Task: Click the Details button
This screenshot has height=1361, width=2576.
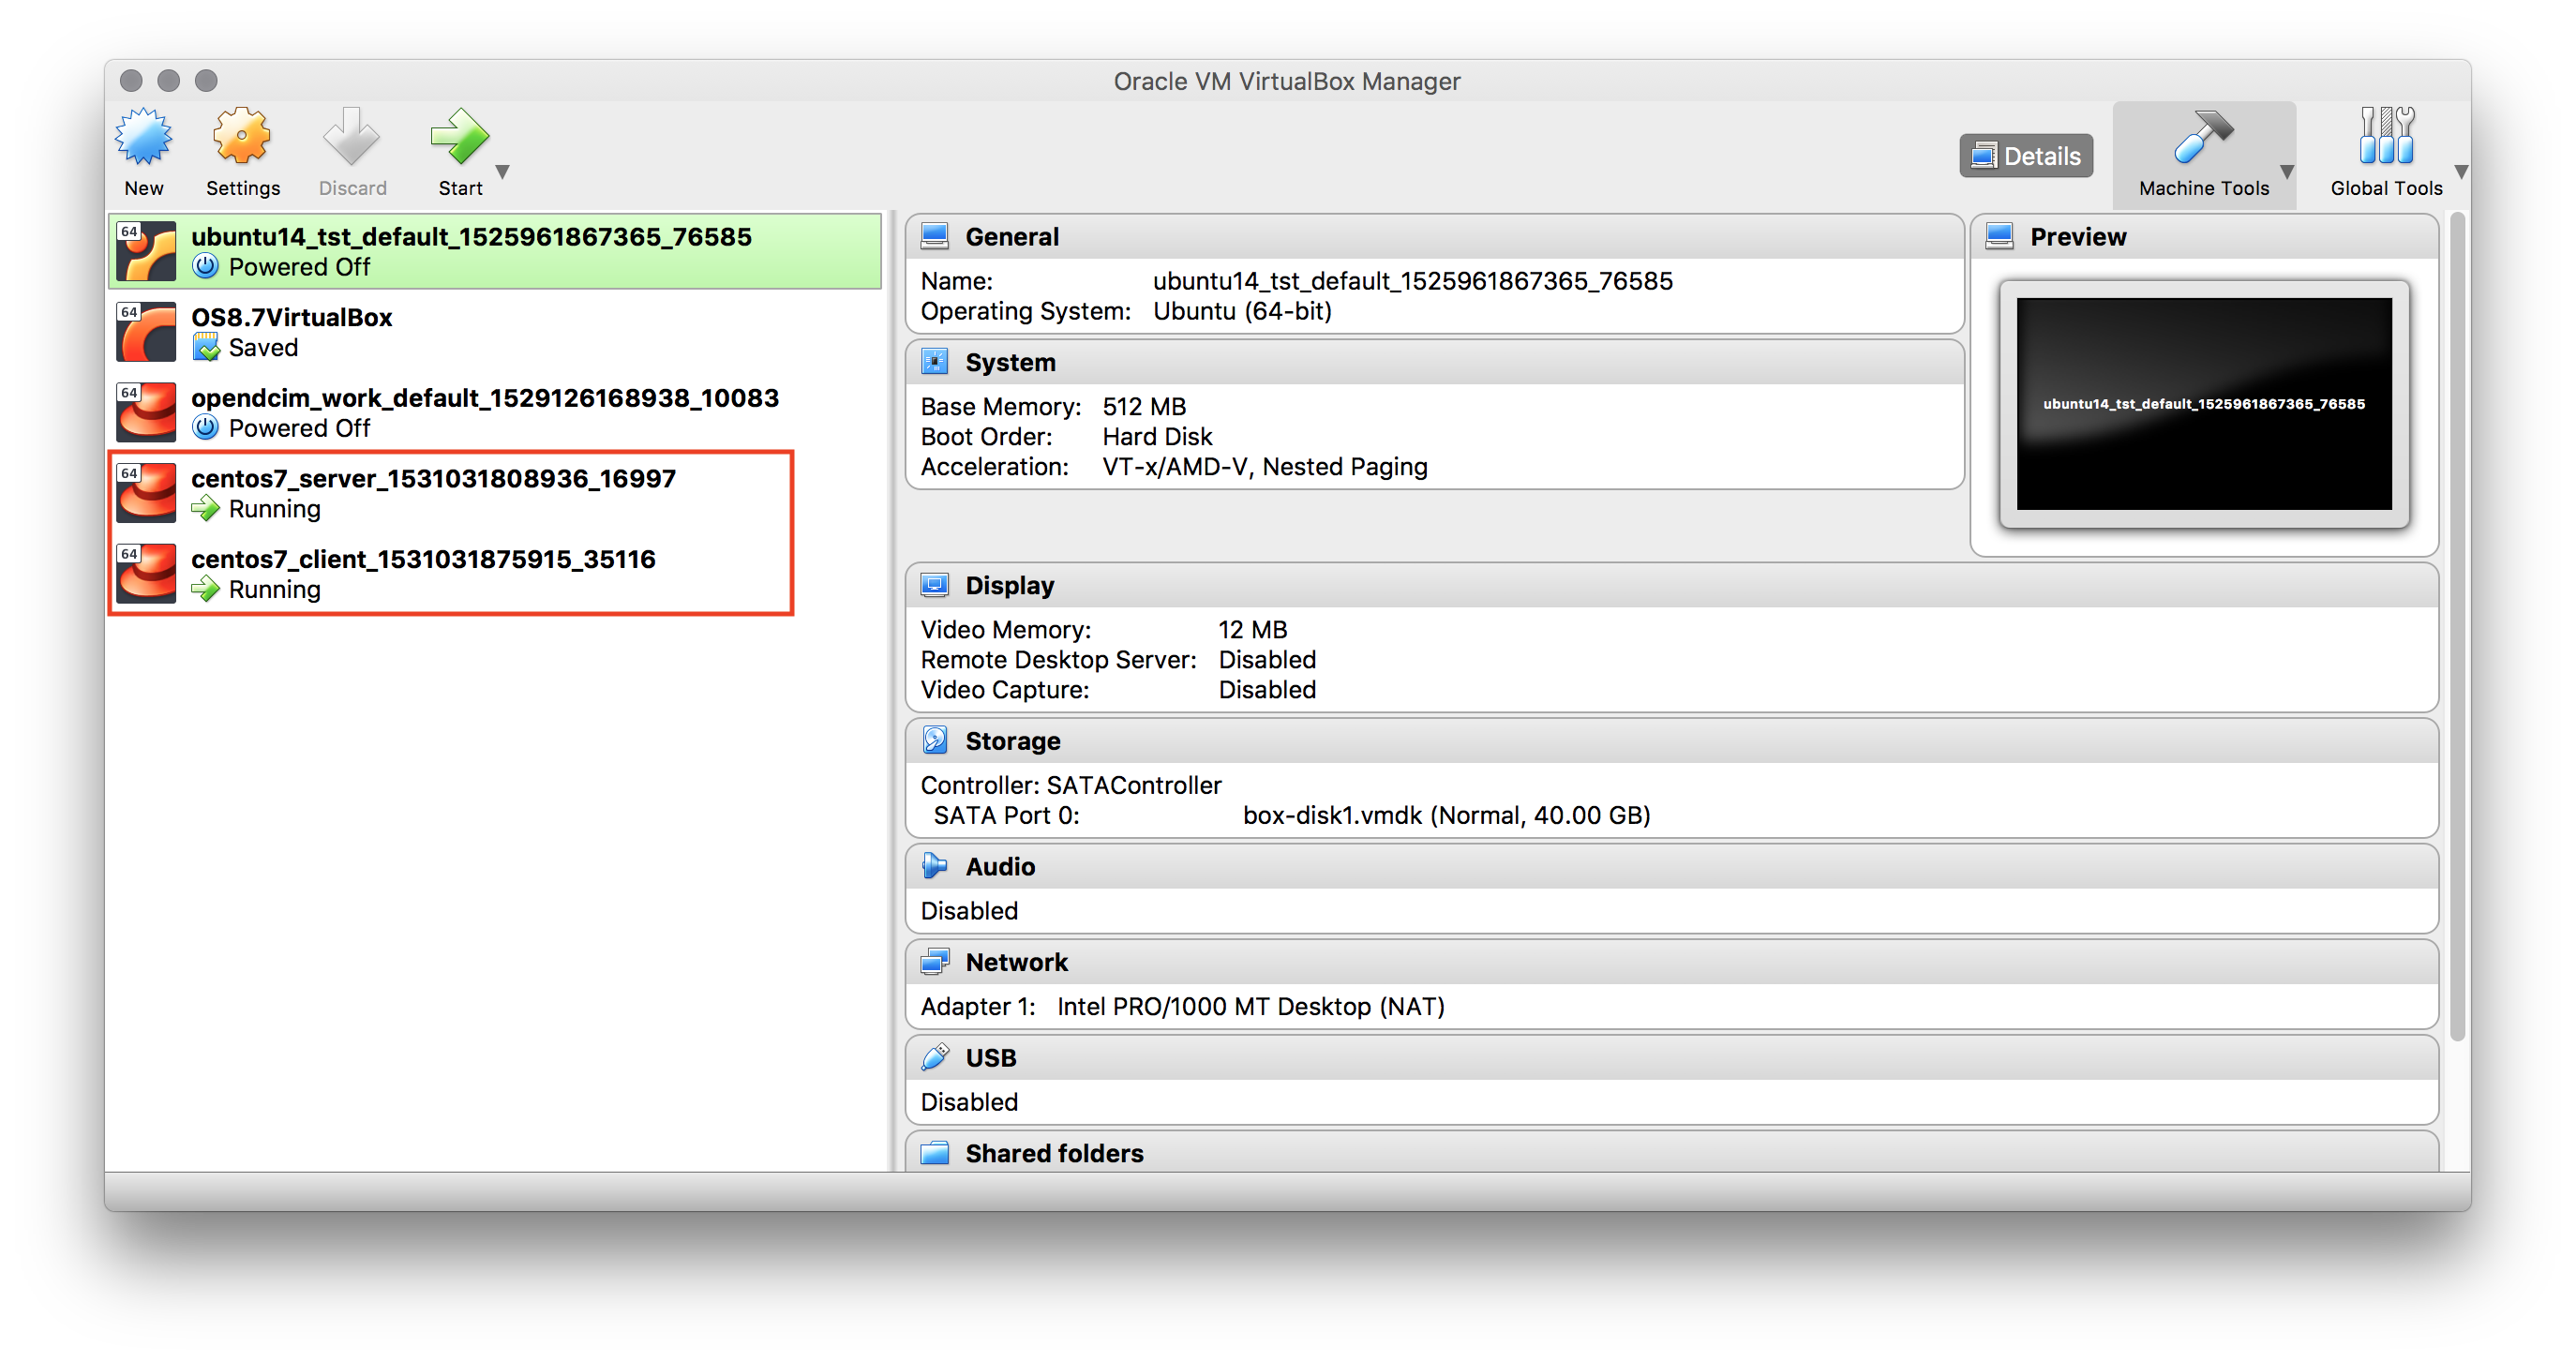Action: click(x=2026, y=156)
